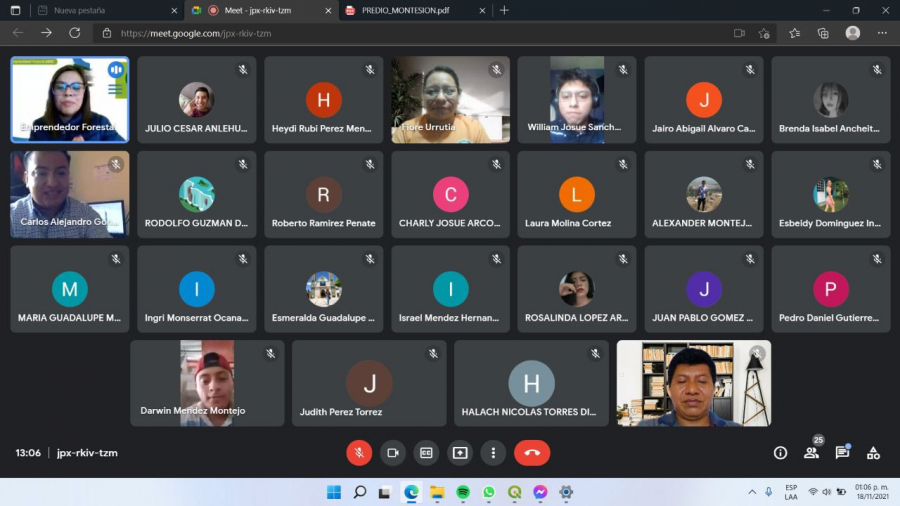Open the meeting details info icon
Viewport: 900px width, 506px height.
[x=780, y=453]
